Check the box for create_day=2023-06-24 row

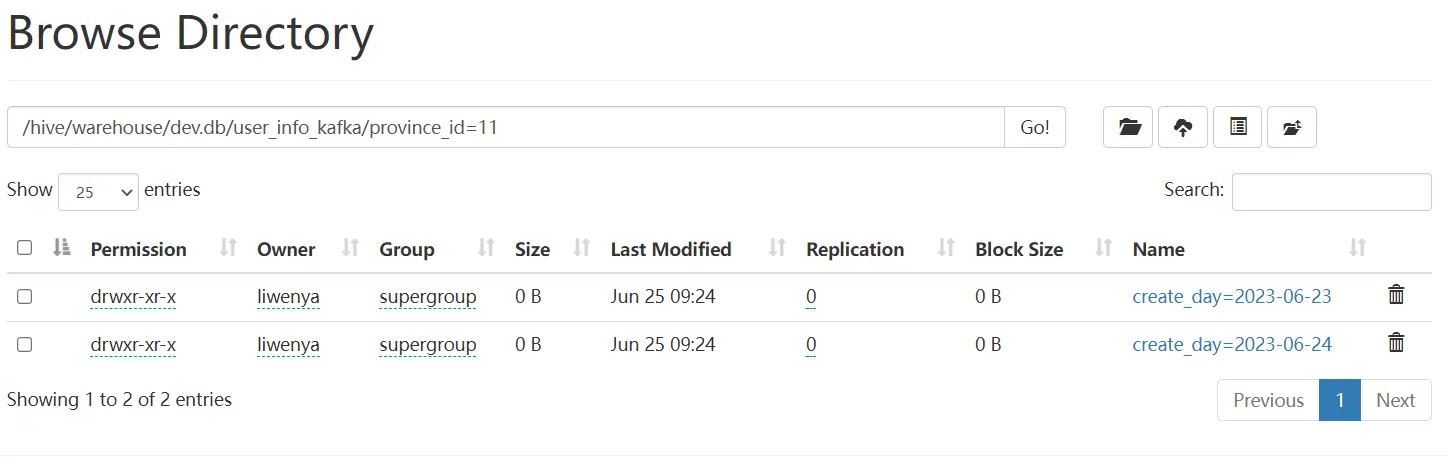point(25,344)
